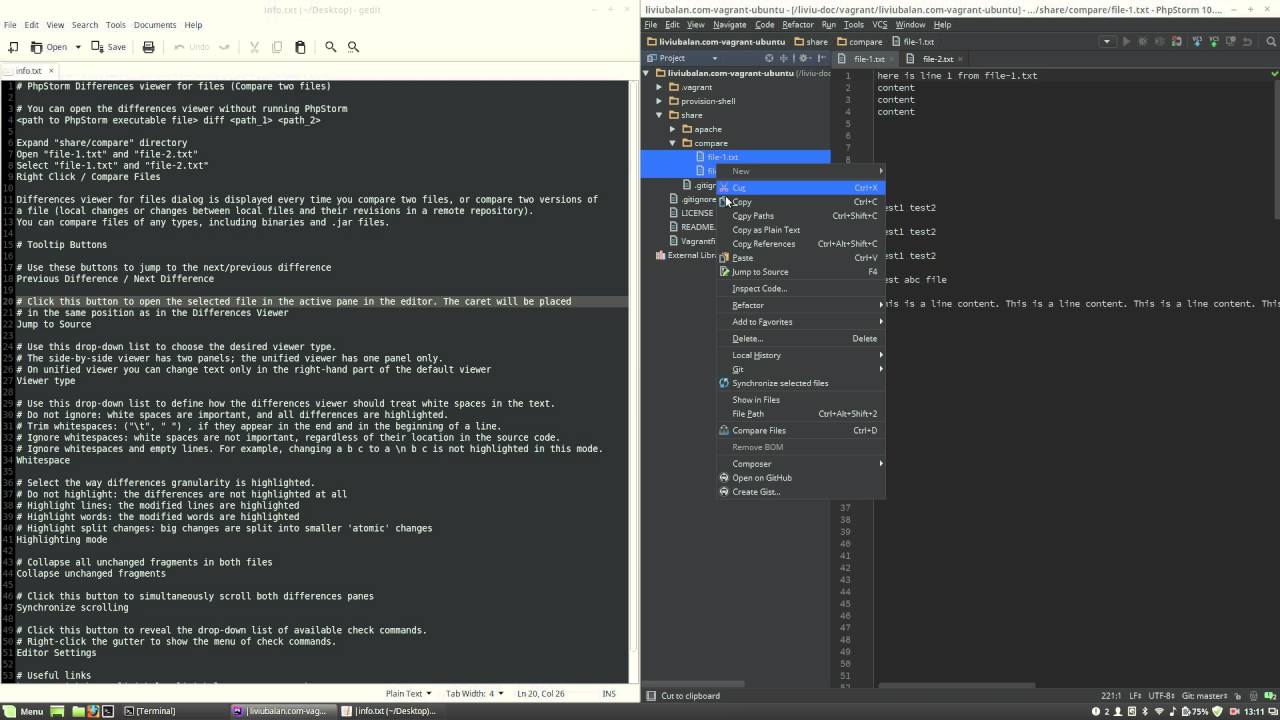Choose Compare Files in context menu
Image resolution: width=1280 pixels, height=720 pixels.
[x=800, y=431]
